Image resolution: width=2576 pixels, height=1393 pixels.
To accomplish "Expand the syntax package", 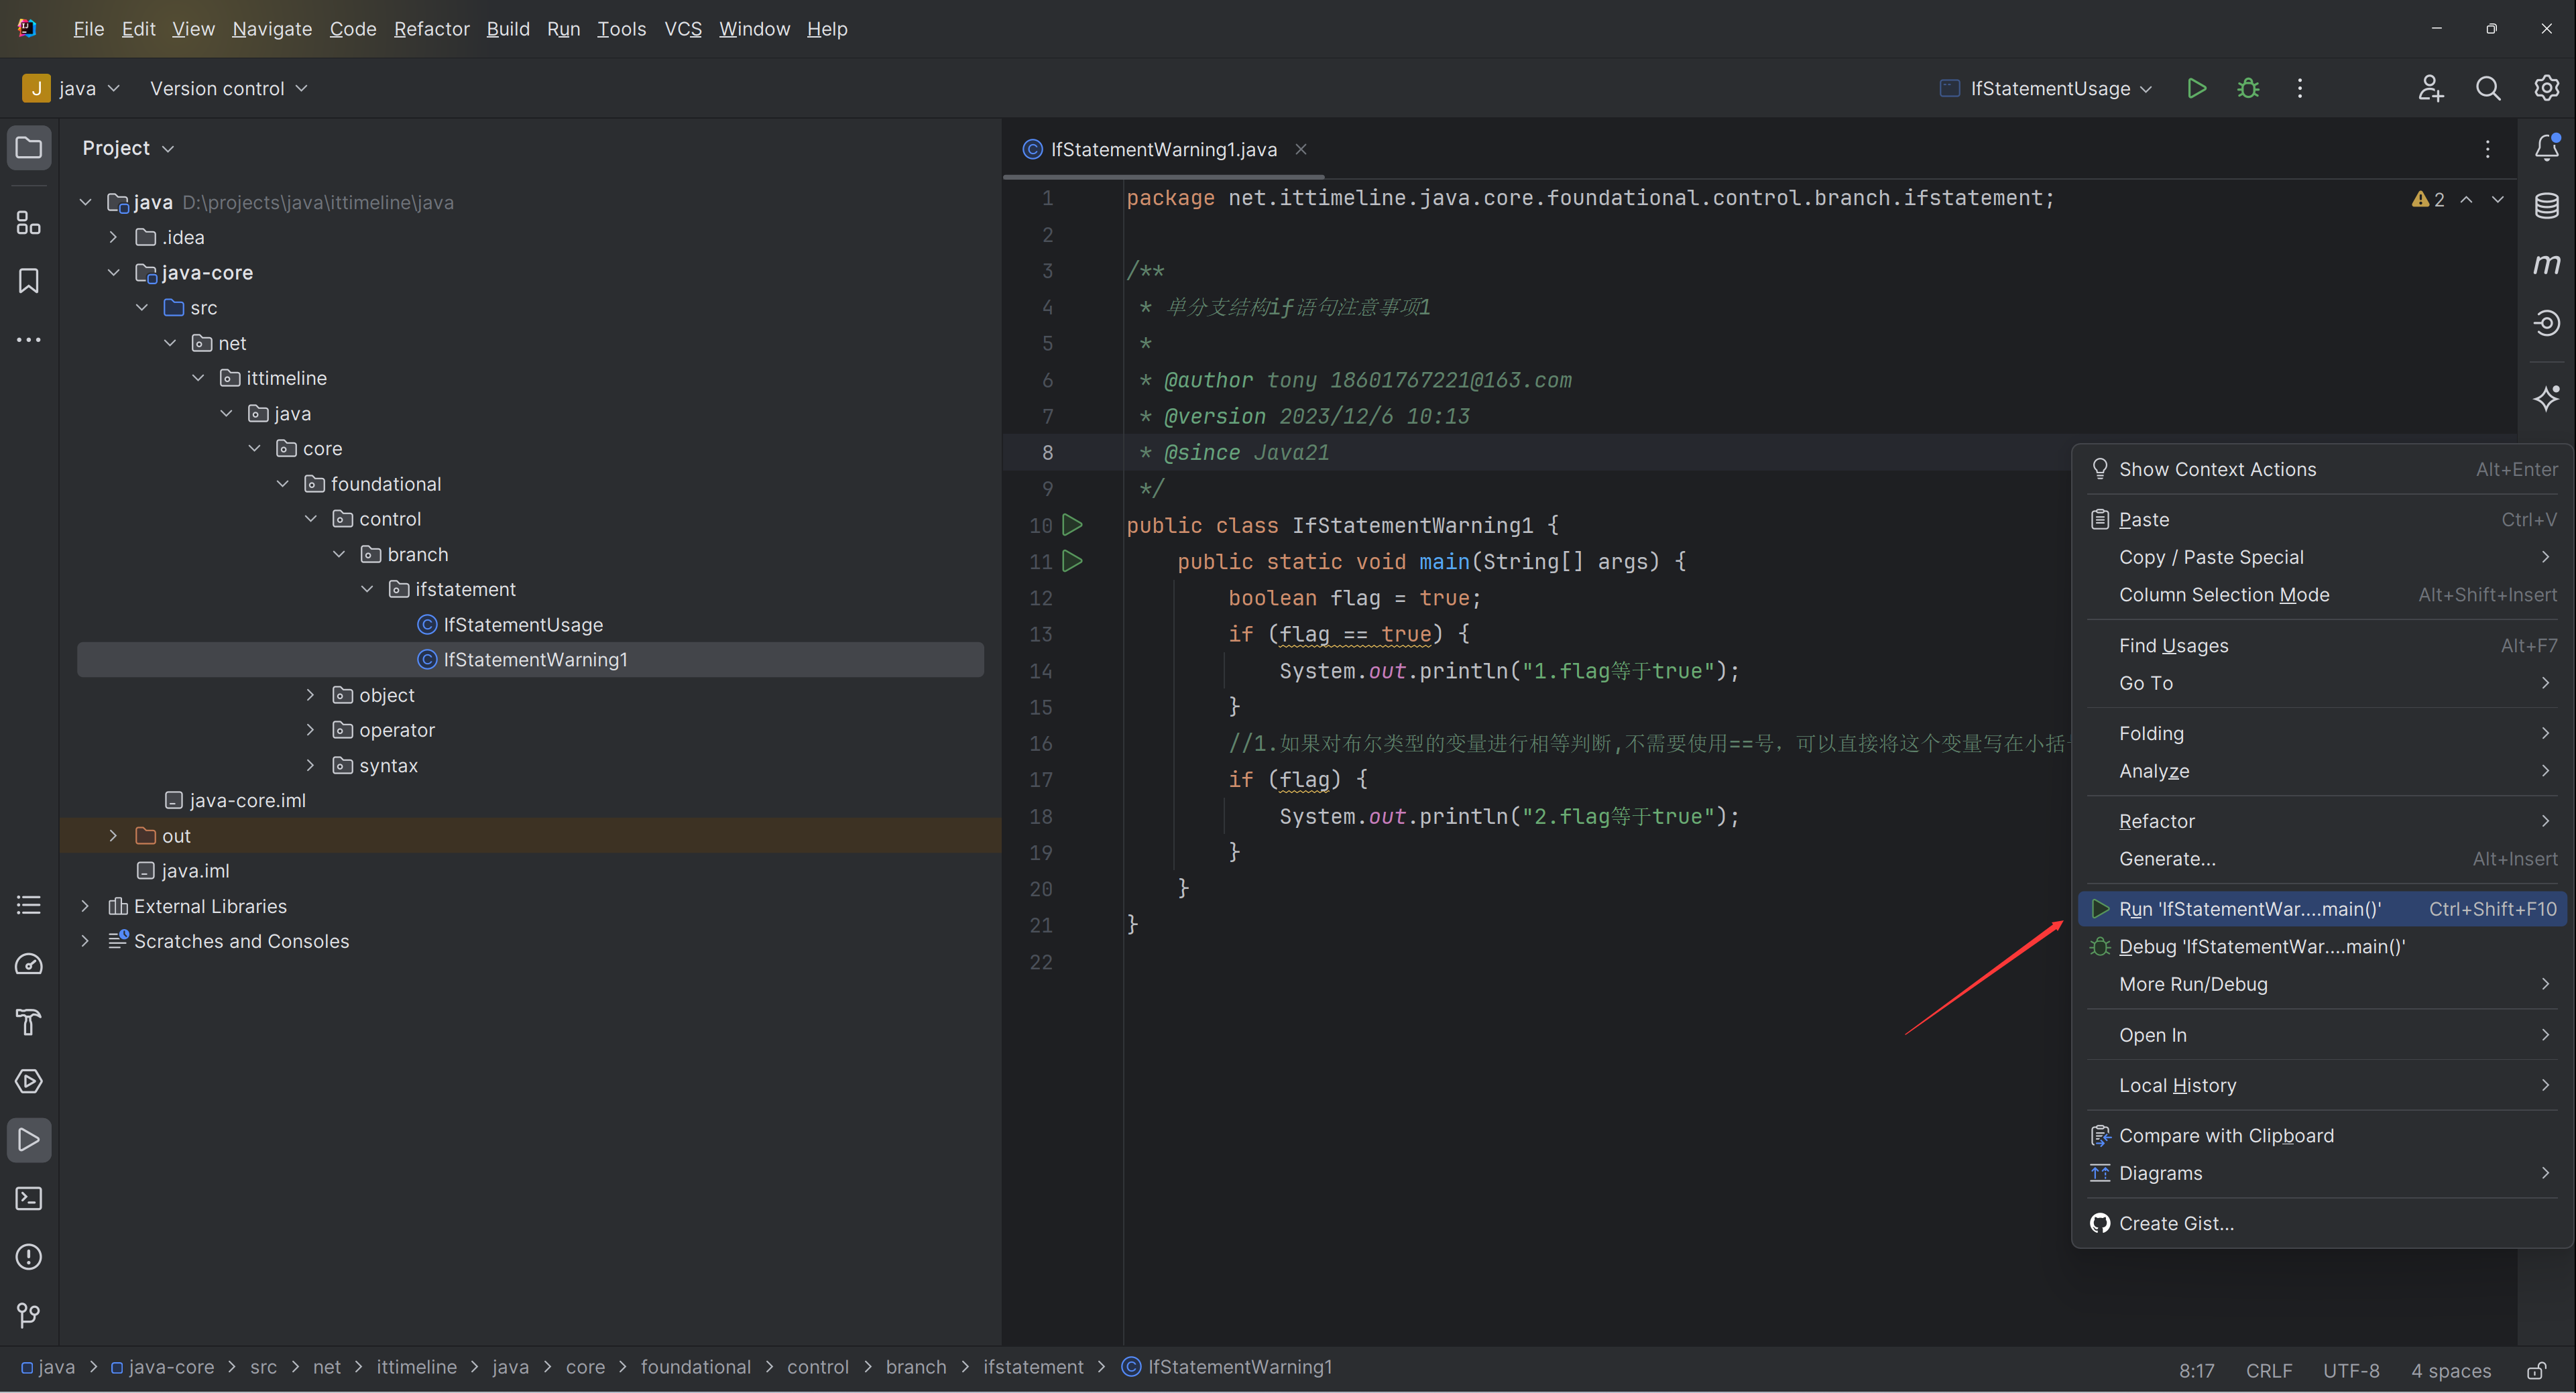I will [x=310, y=765].
